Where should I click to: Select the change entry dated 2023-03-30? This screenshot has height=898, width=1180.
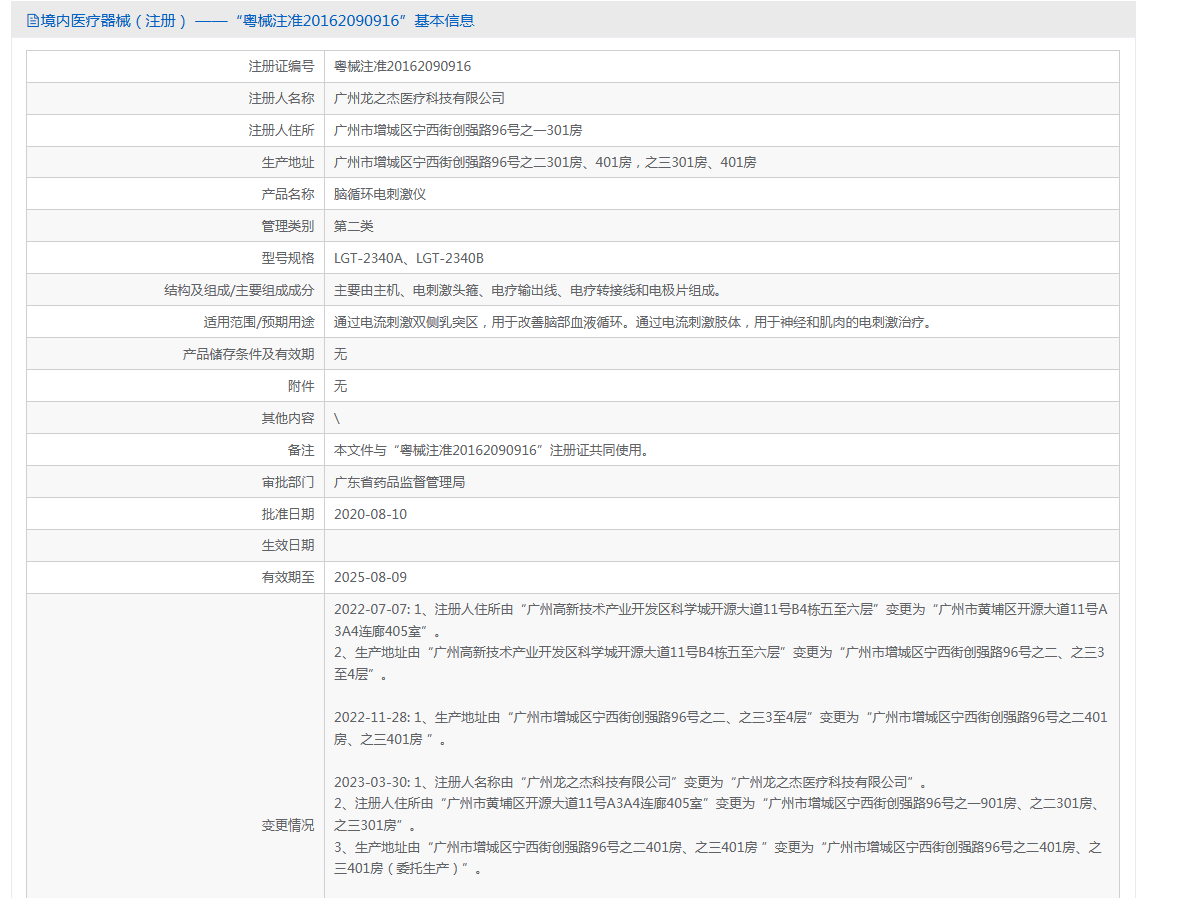click(x=719, y=826)
